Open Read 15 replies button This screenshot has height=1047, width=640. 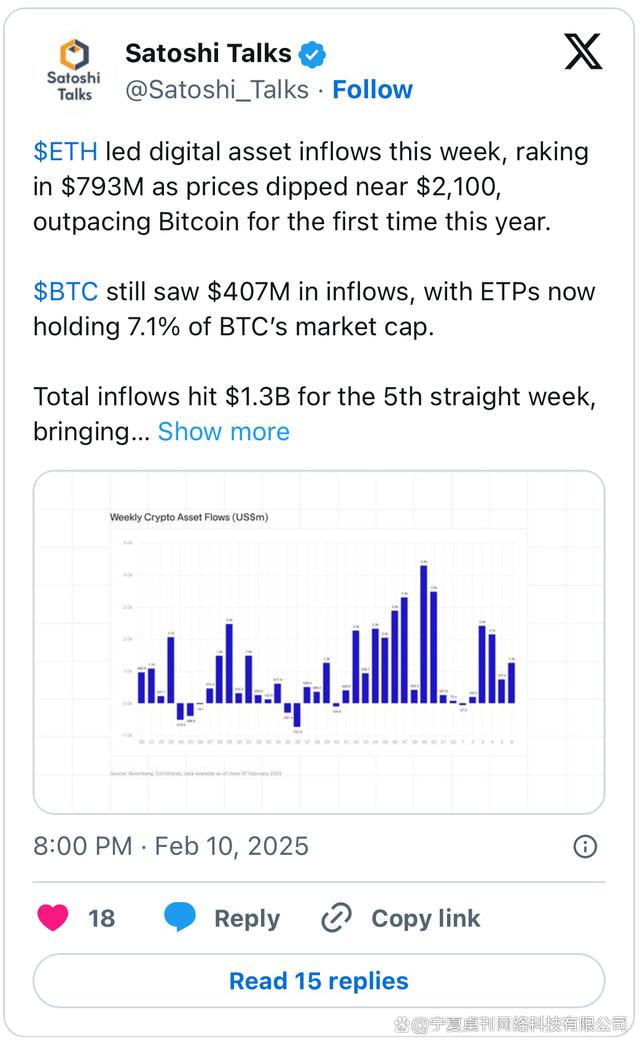(319, 981)
